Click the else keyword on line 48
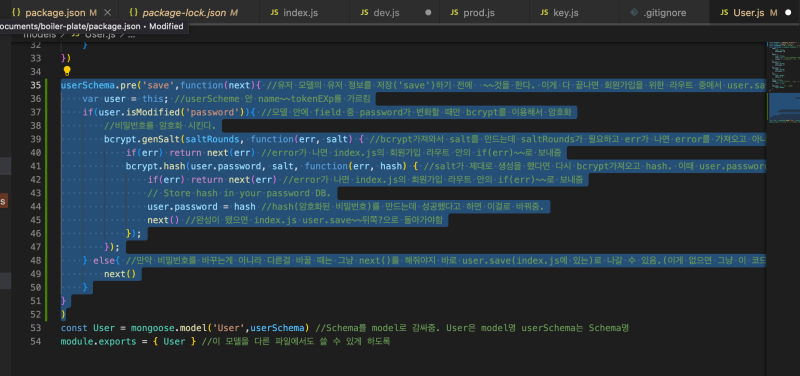The image size is (800, 376). (104, 261)
